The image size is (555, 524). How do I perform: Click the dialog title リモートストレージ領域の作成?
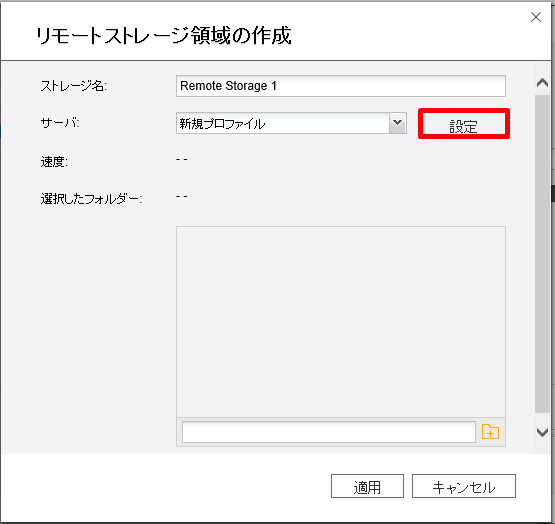164,35
